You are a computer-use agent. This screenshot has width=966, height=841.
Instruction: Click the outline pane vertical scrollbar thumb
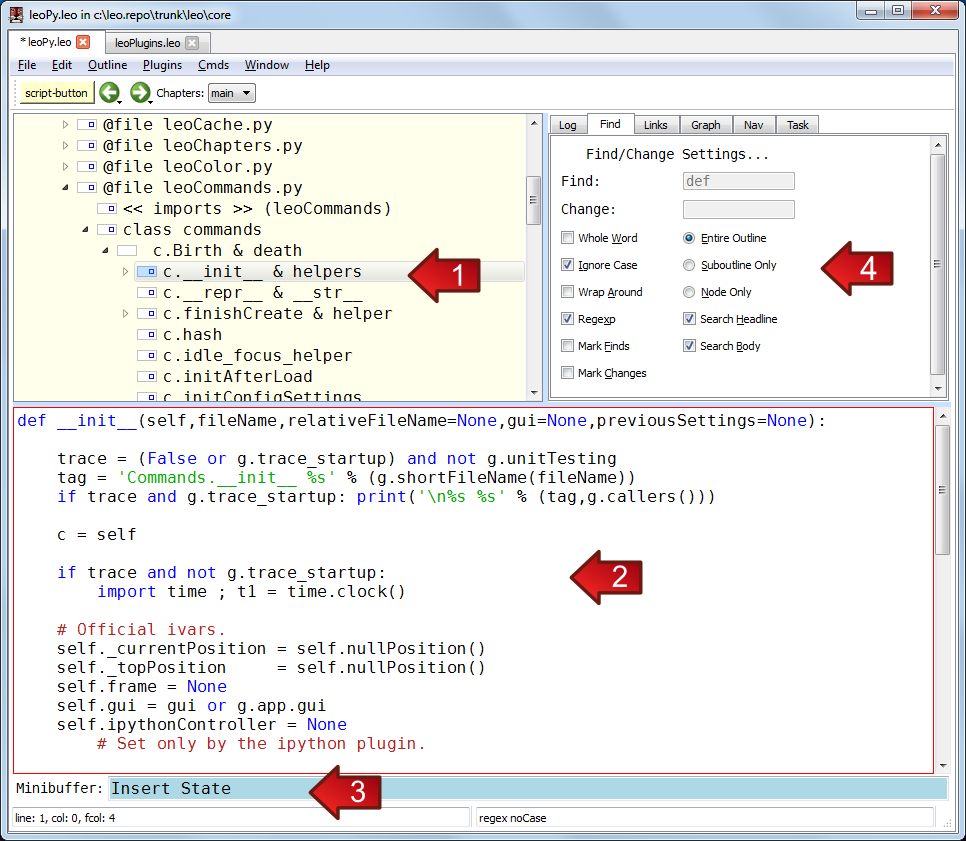(x=534, y=200)
